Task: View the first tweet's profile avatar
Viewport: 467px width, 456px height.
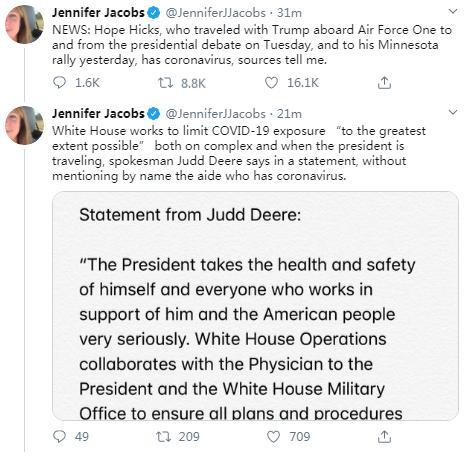Action: pyautogui.click(x=24, y=24)
